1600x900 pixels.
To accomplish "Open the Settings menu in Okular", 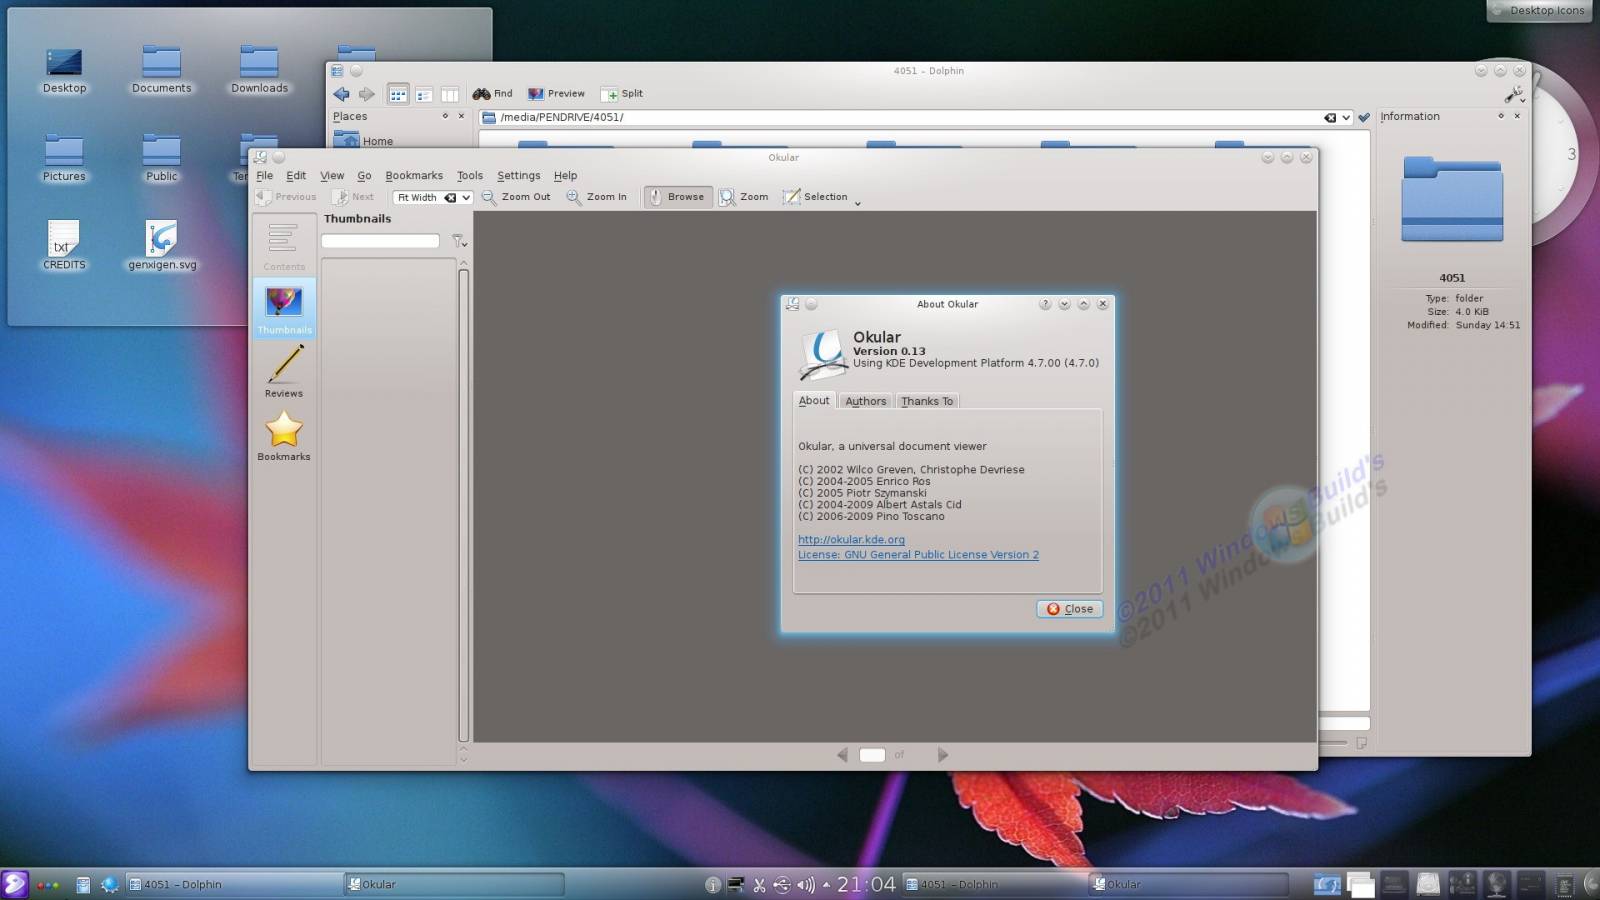I will tap(519, 175).
